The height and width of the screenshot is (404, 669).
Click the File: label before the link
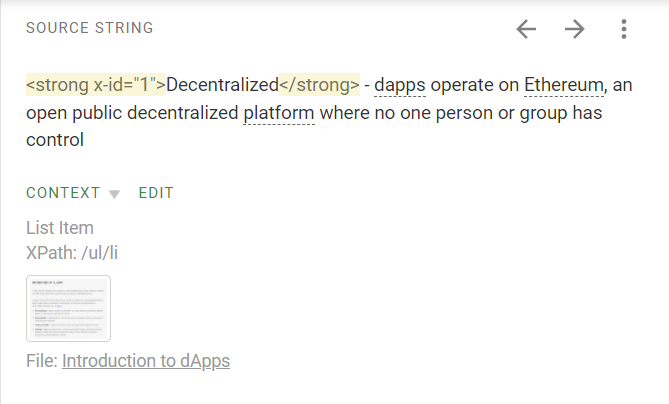[42, 361]
